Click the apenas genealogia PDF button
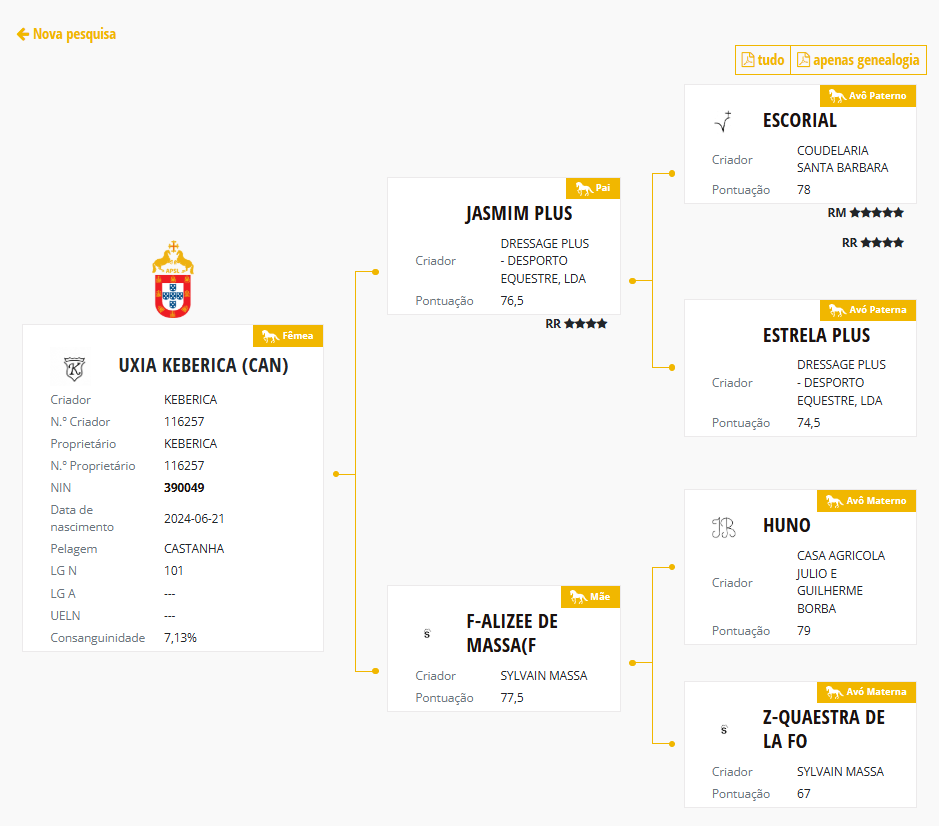The width and height of the screenshot is (939, 826). click(x=858, y=60)
